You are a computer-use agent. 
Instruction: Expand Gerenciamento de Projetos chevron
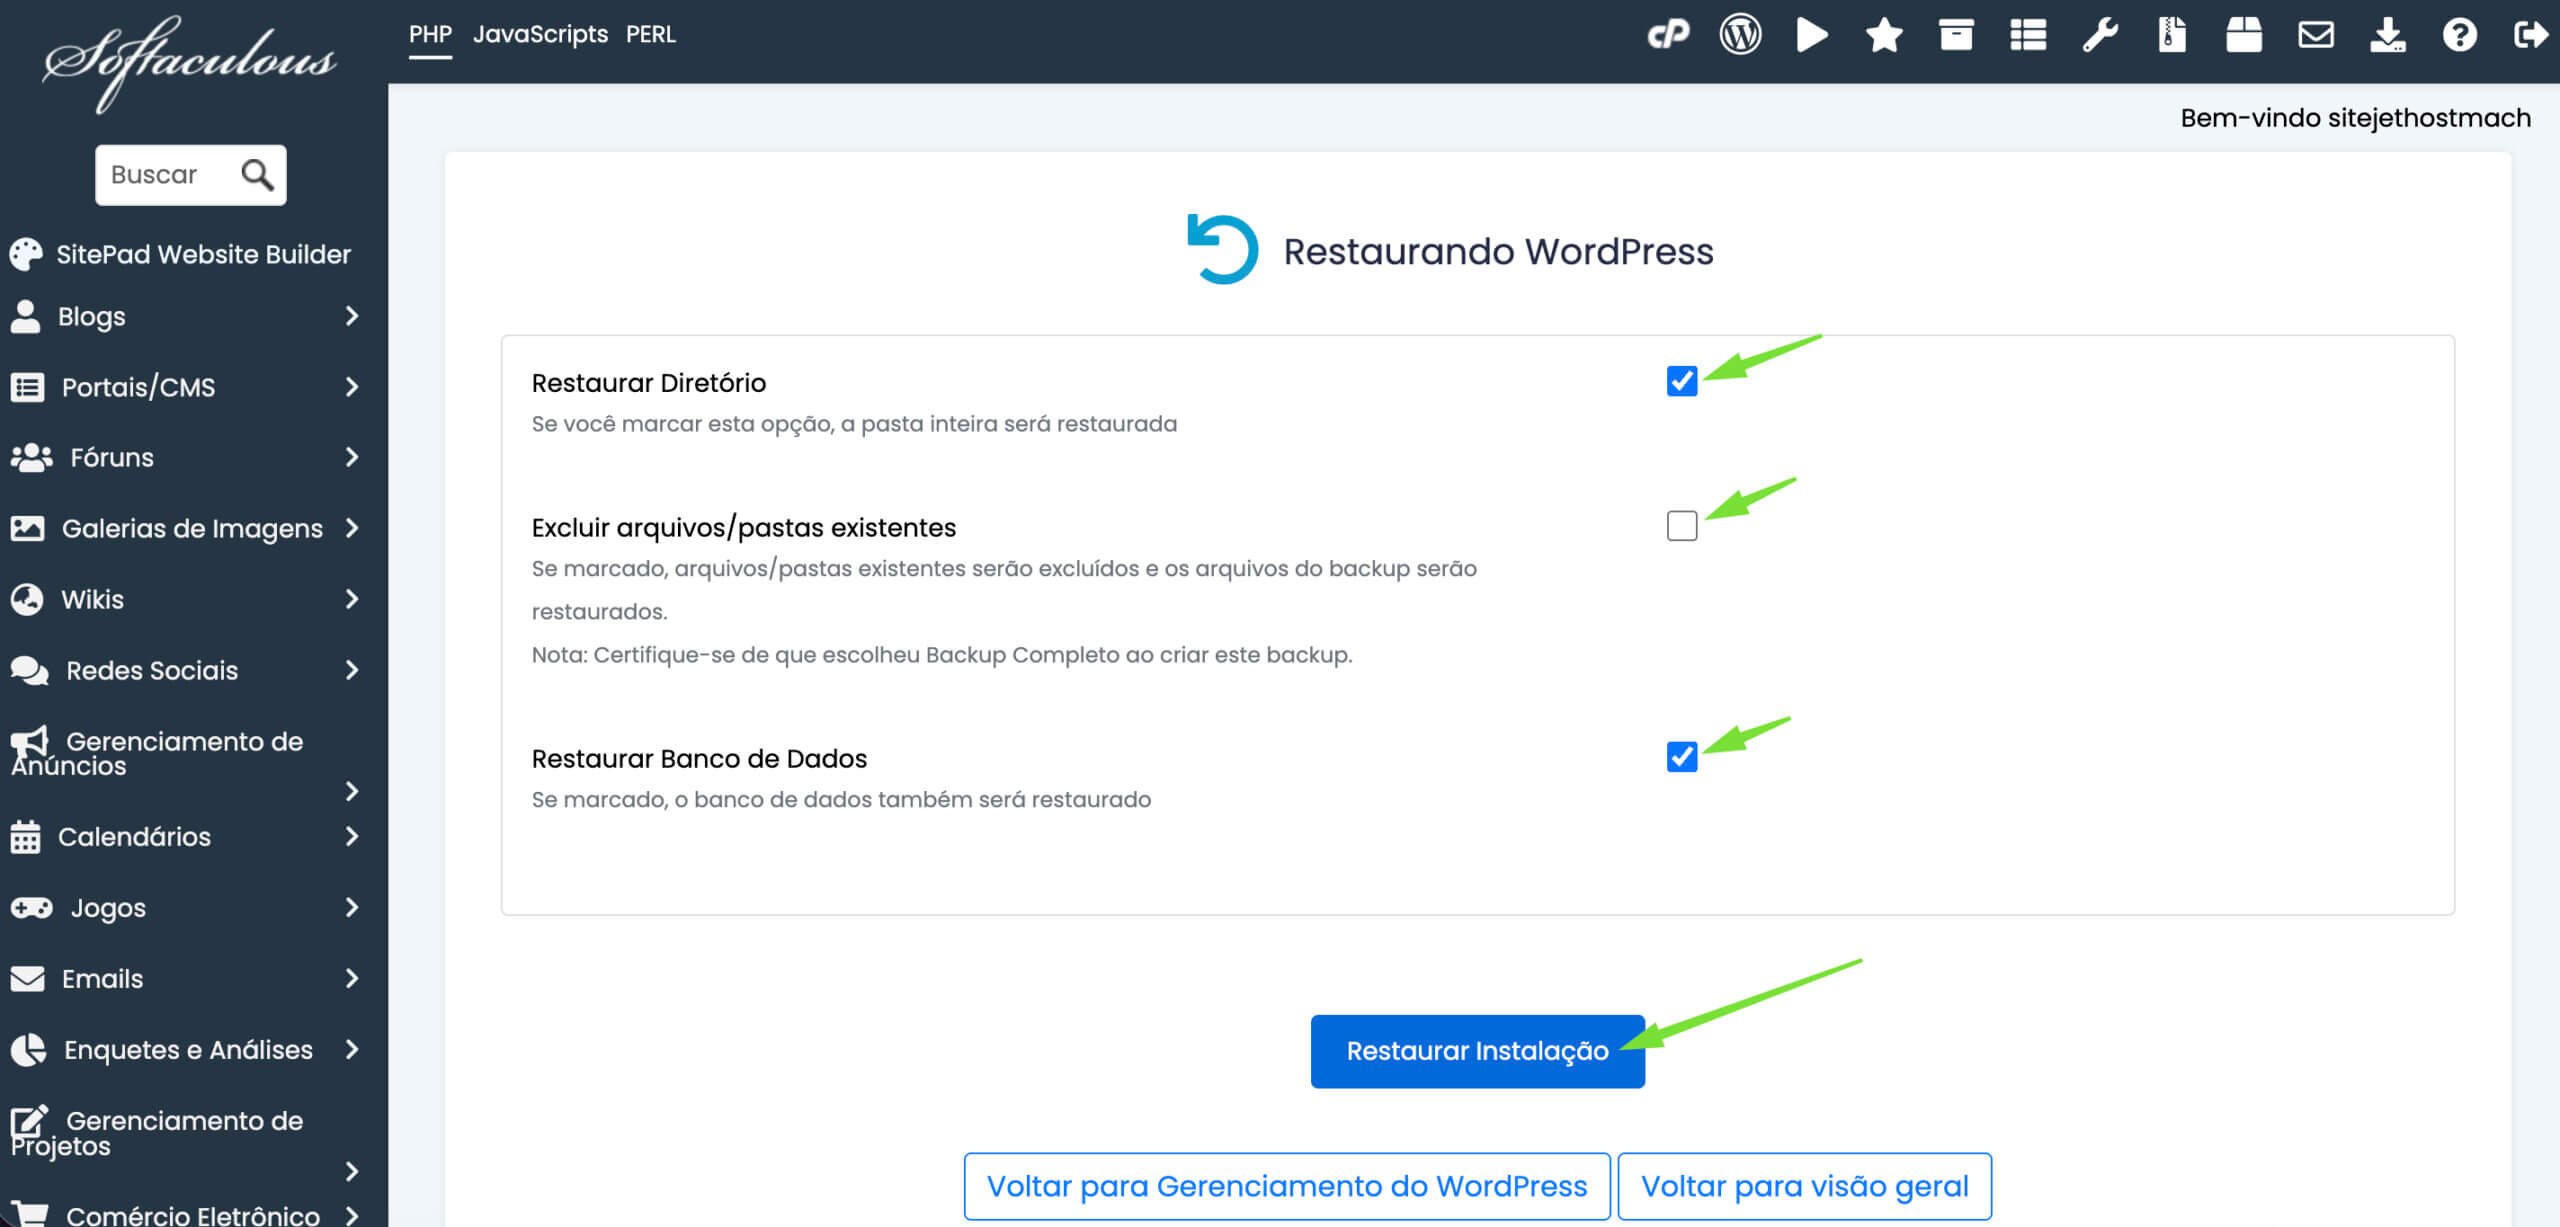point(352,1171)
